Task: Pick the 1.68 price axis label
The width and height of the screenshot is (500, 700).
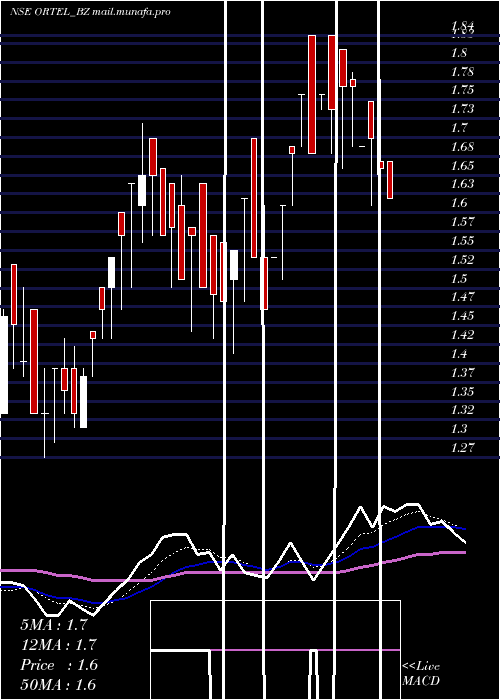Action: (462, 147)
